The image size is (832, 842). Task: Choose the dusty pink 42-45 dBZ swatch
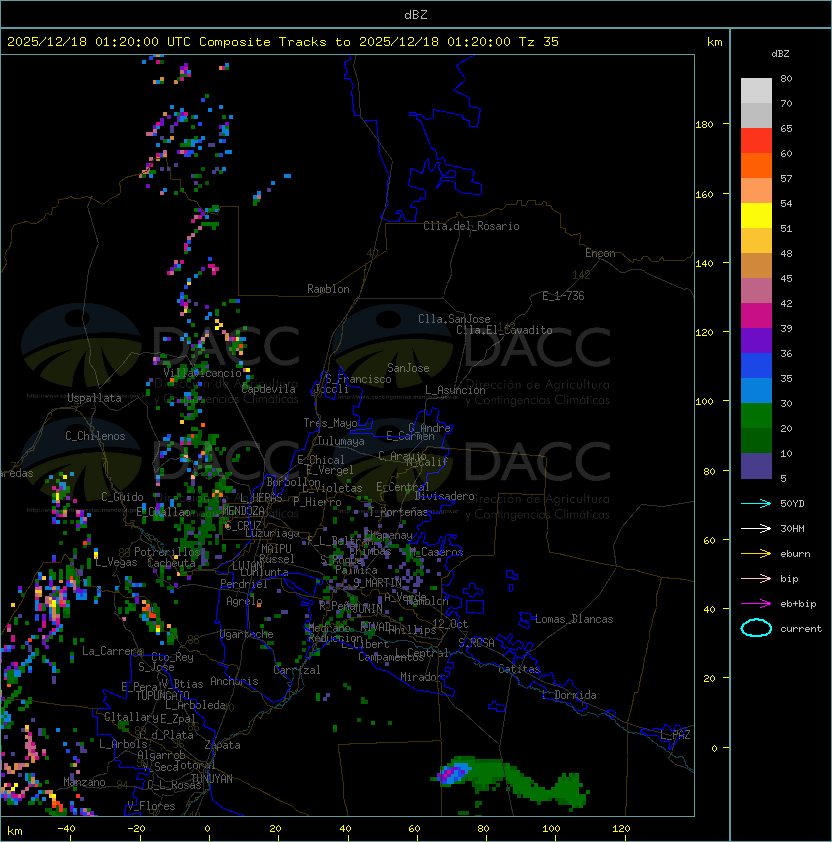click(x=756, y=291)
